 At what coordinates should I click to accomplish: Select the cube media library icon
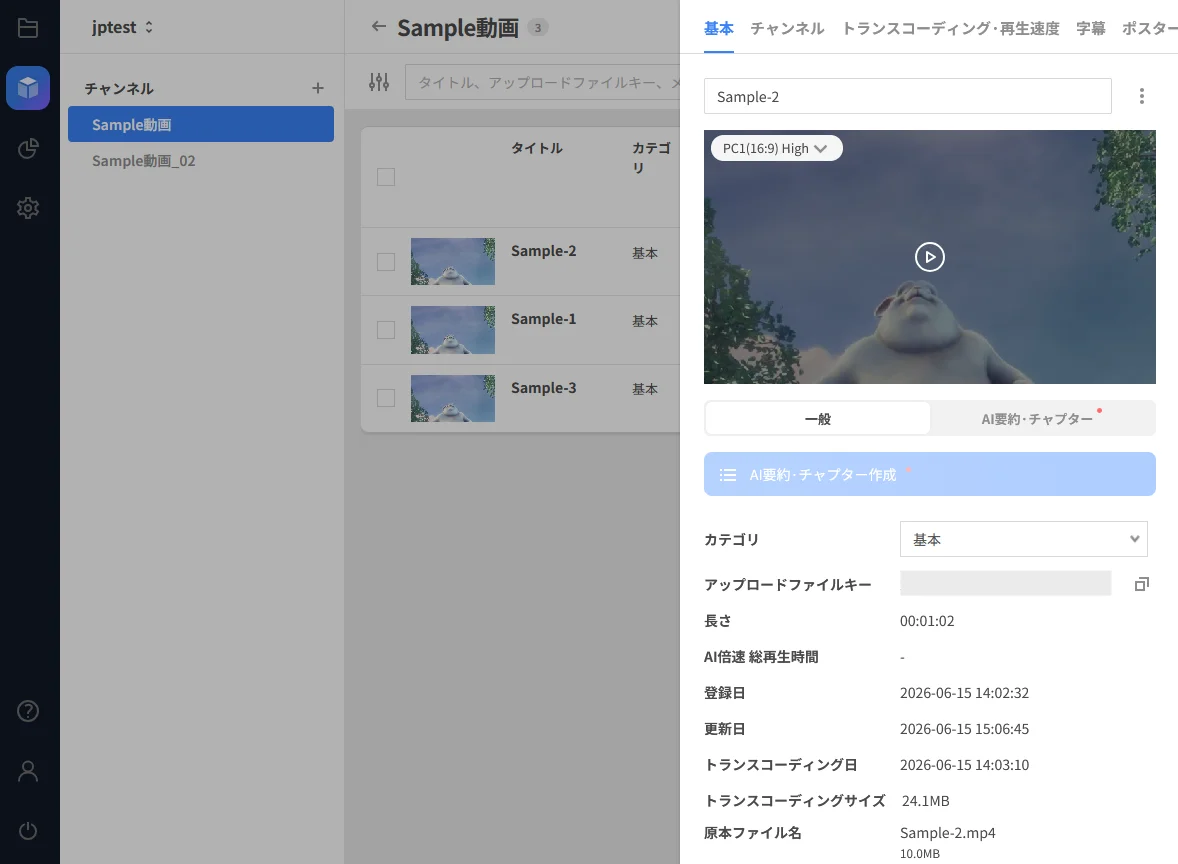point(28,88)
